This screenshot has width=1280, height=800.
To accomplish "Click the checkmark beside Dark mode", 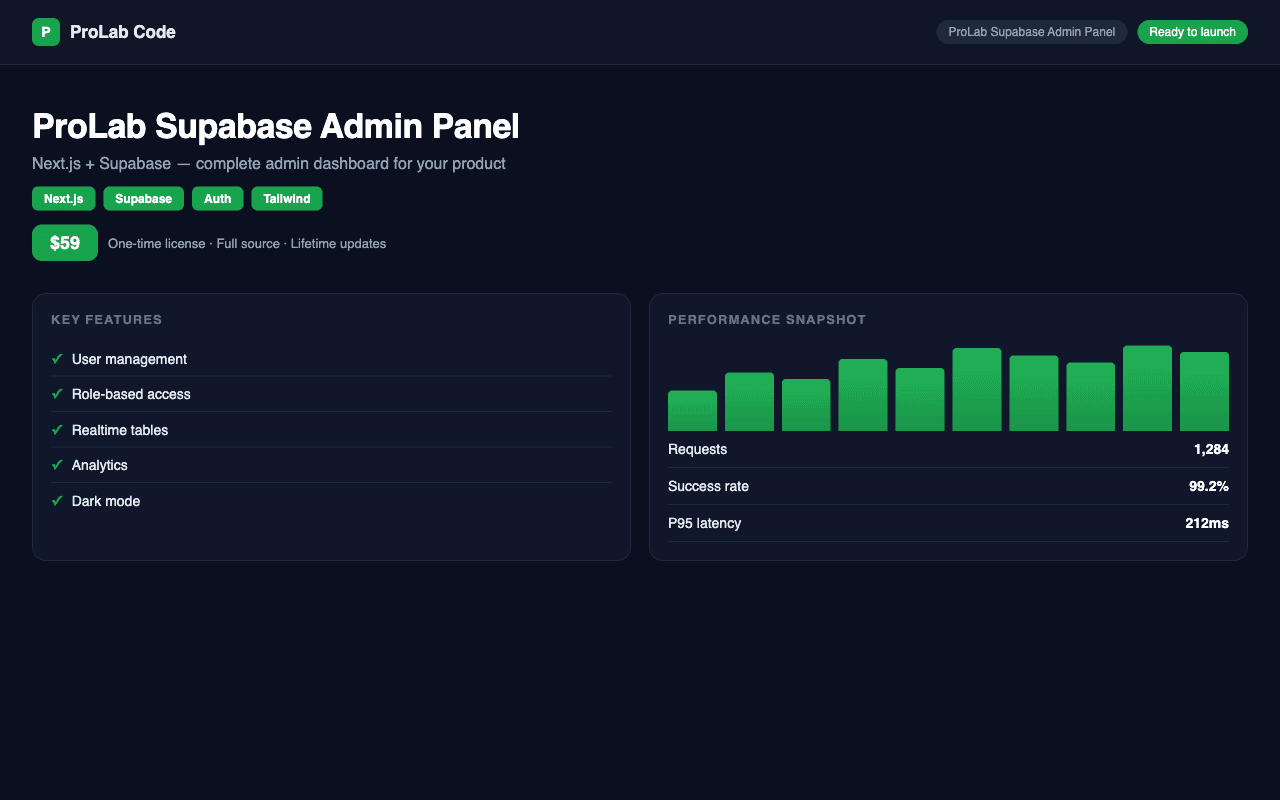I will pyautogui.click(x=57, y=501).
